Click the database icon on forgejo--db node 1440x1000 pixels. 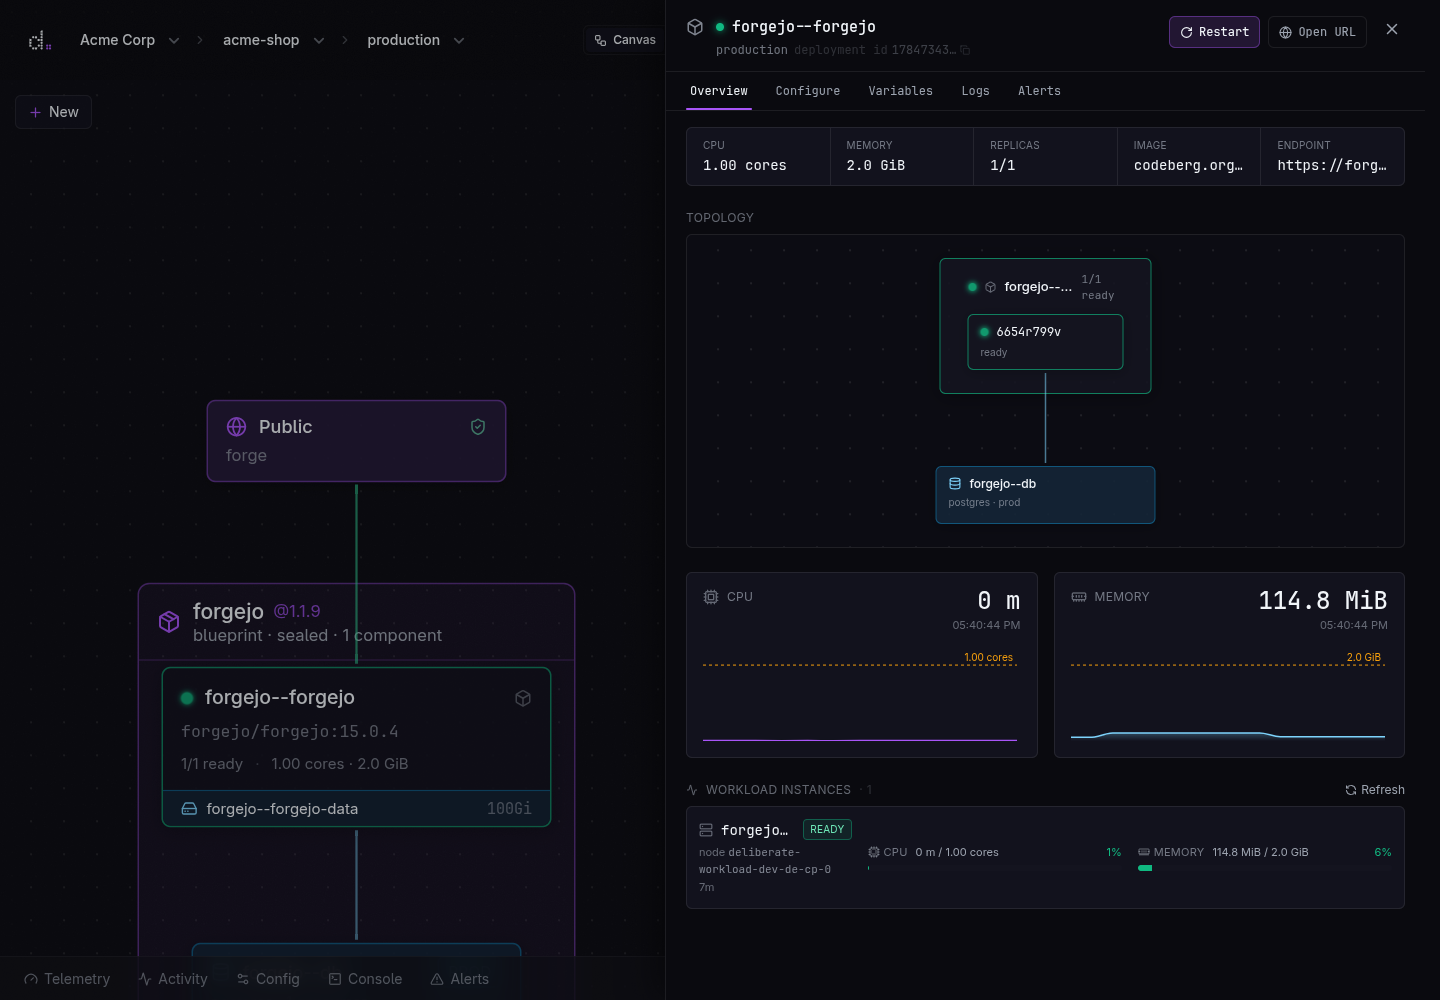click(x=955, y=484)
